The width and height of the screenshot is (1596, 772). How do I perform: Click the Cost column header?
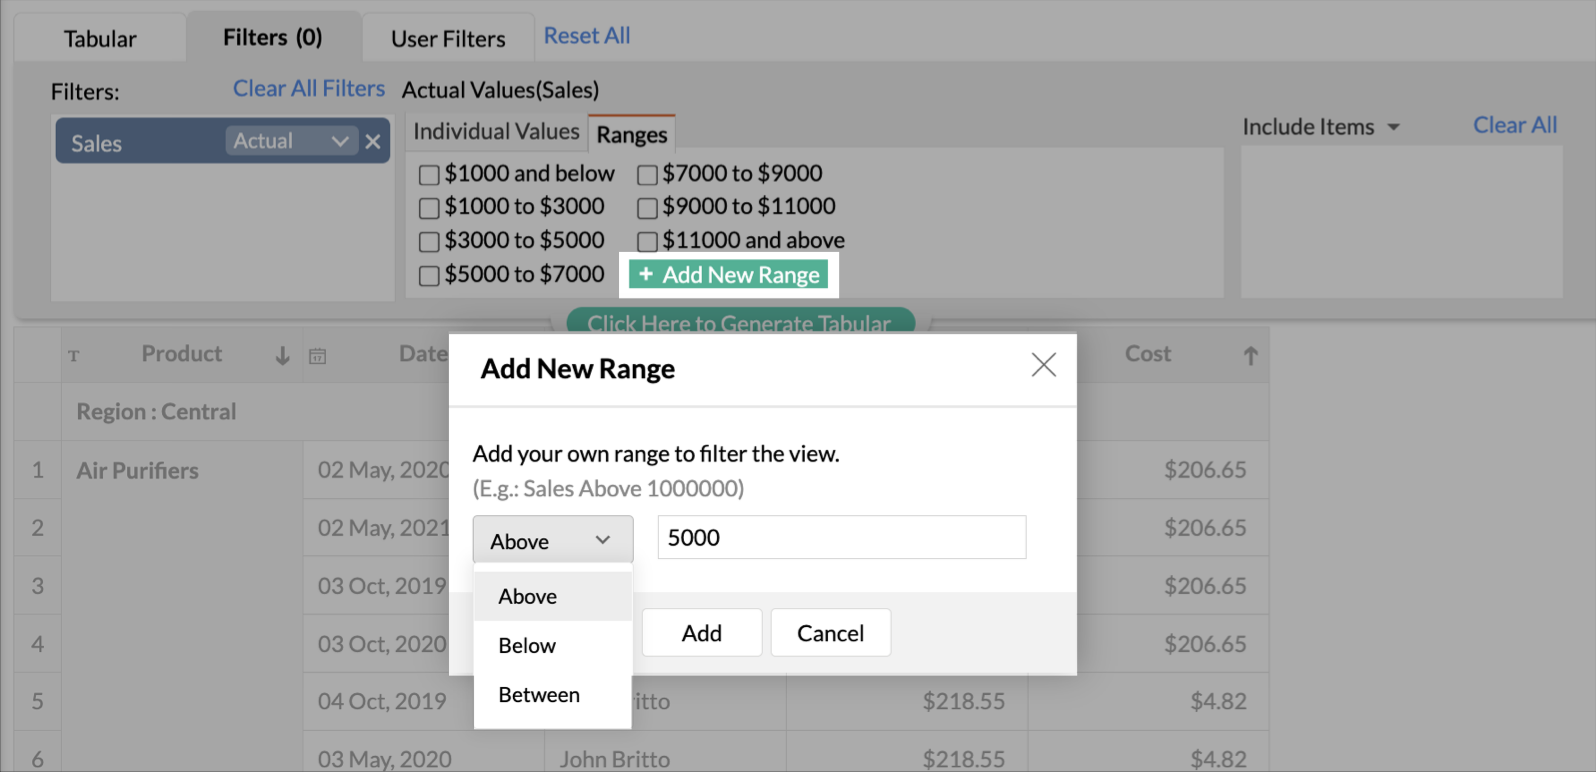click(x=1148, y=354)
